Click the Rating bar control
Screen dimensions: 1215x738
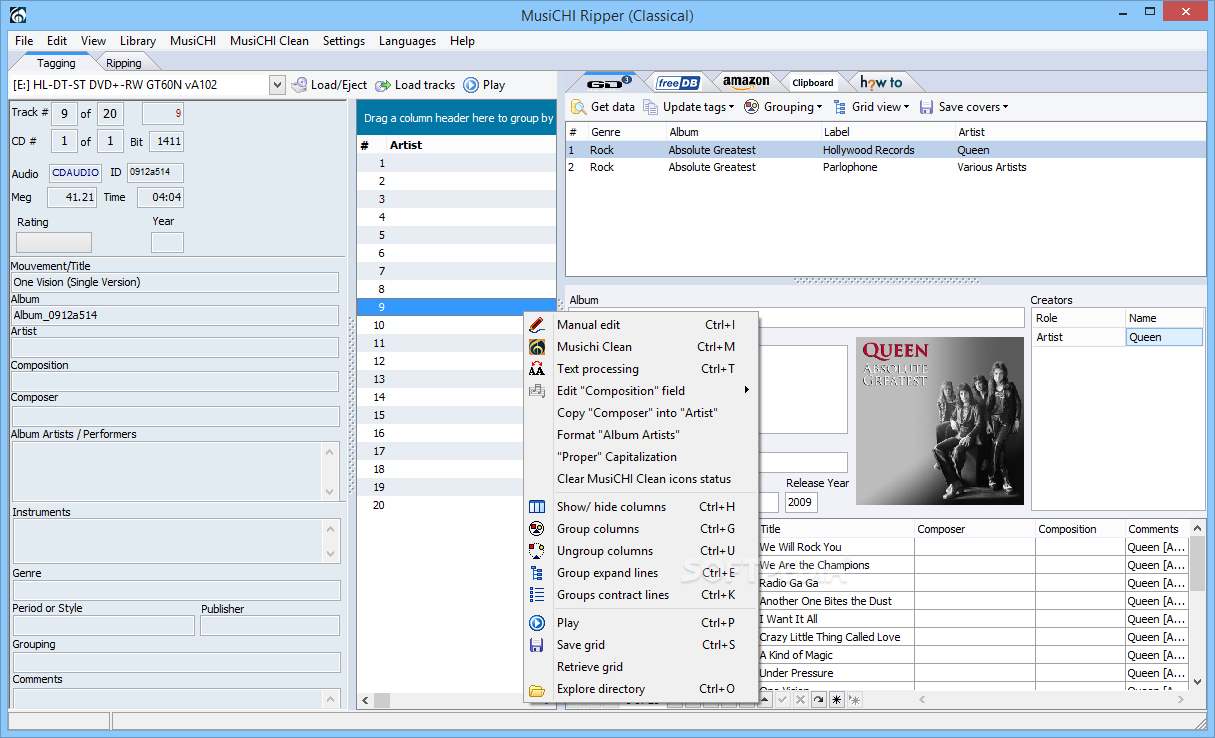54,242
